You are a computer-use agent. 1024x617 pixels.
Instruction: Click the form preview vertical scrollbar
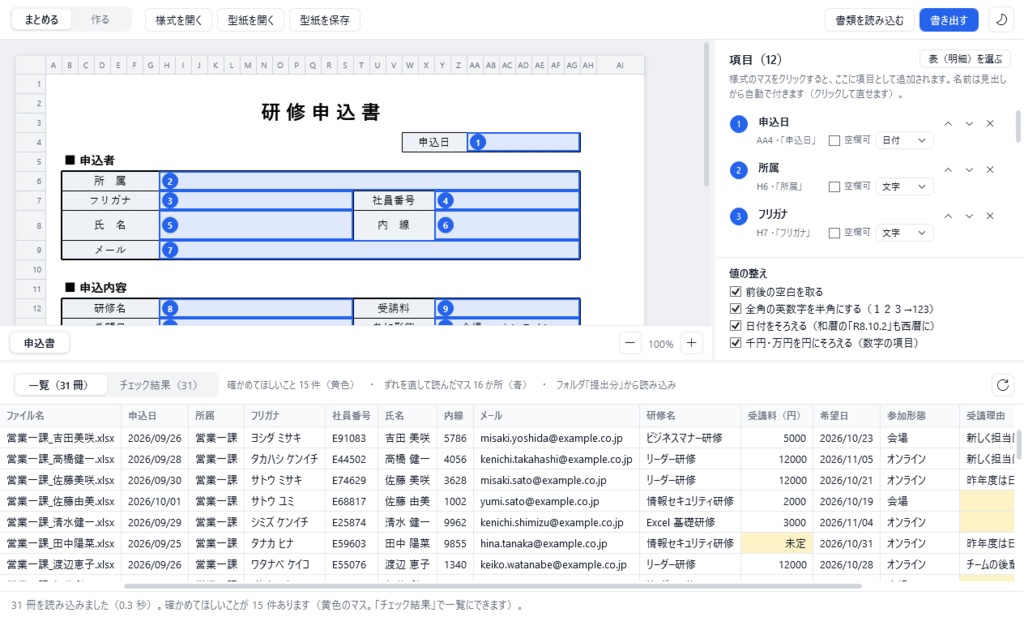tap(705, 115)
